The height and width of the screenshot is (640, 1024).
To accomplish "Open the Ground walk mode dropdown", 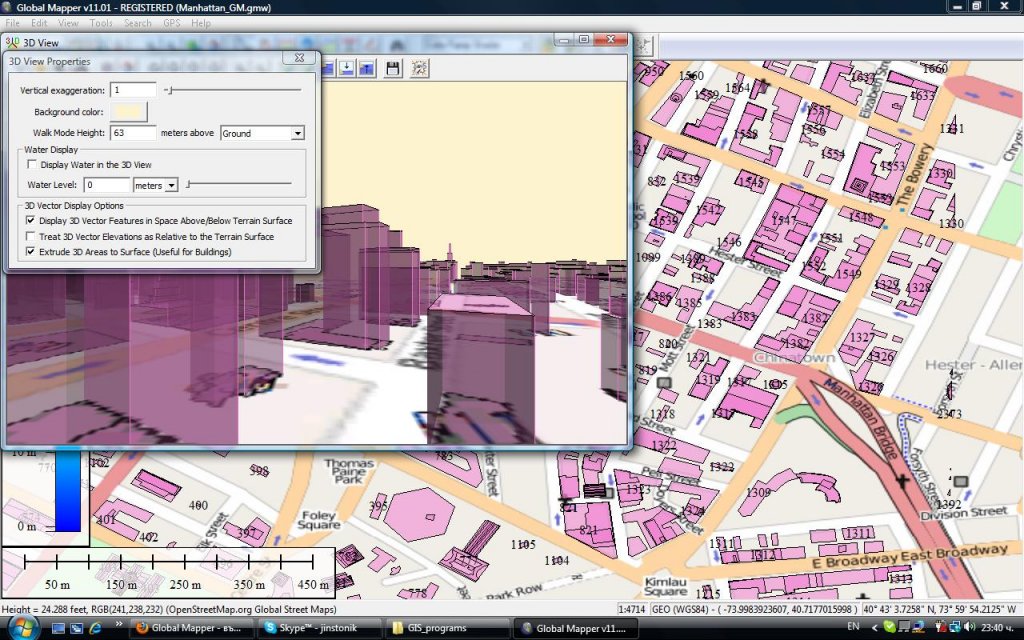I will click(x=297, y=133).
